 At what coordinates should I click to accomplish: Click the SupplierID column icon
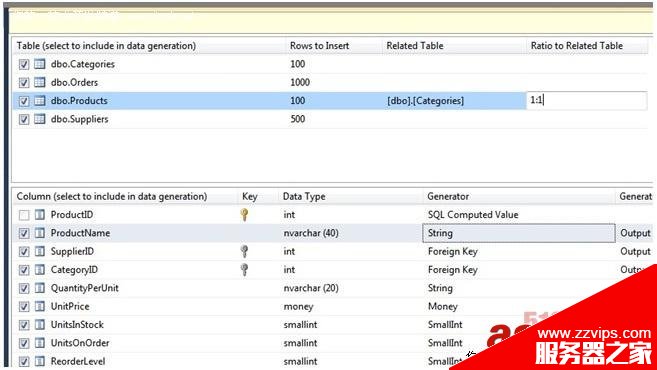coord(40,252)
